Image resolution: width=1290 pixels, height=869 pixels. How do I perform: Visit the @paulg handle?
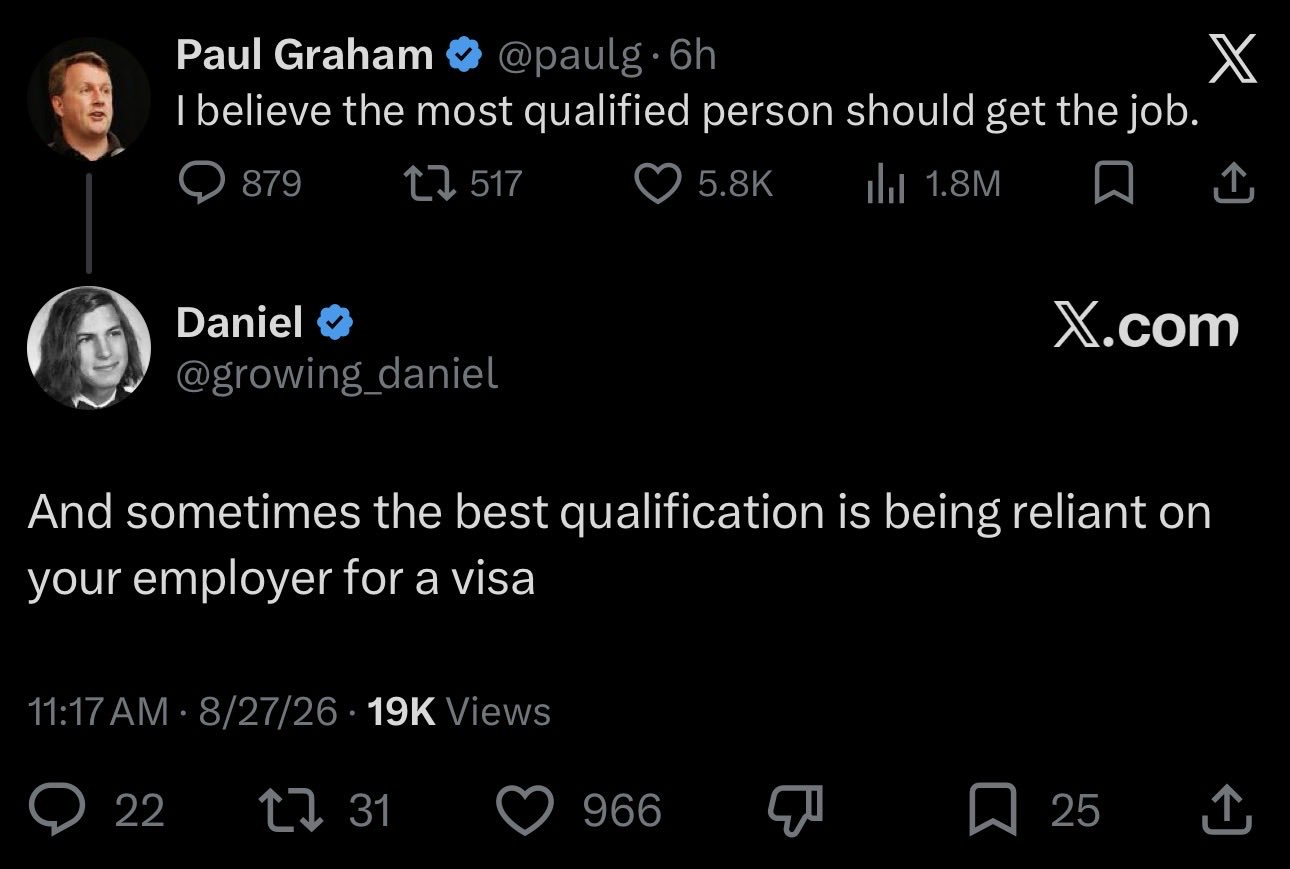tap(570, 55)
